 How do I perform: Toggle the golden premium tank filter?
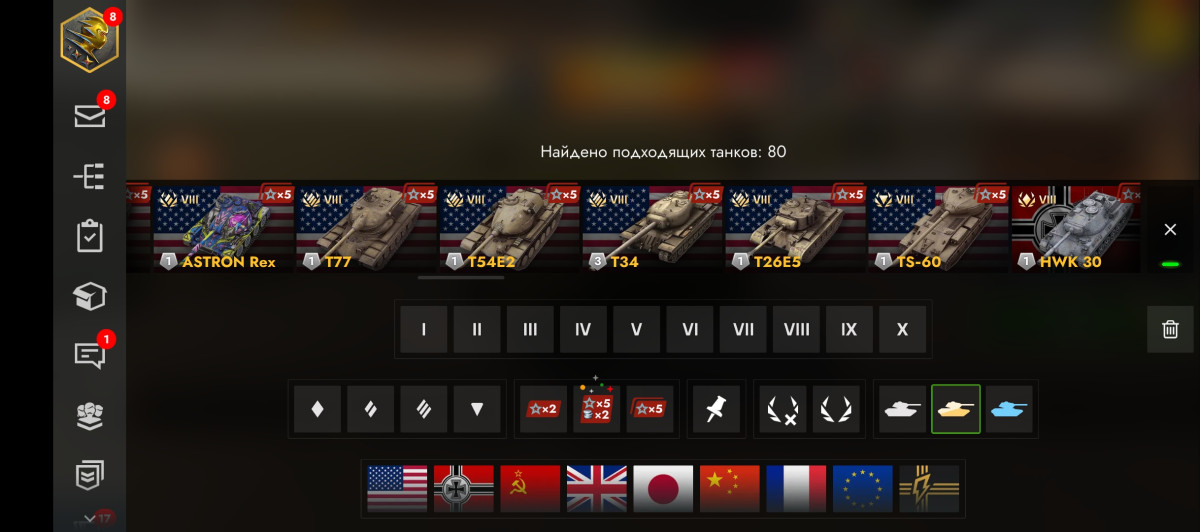[x=956, y=408]
